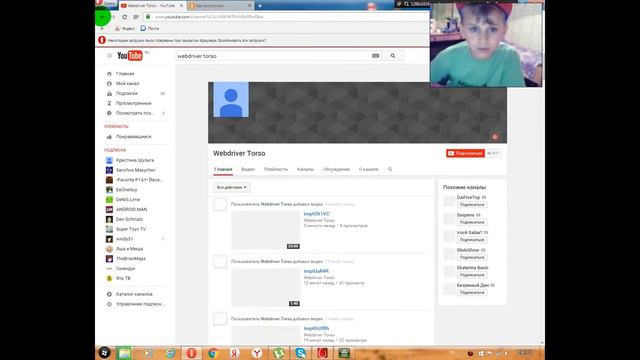Image resolution: width=640 pixels, height=360 pixels.
Task: Open Управление подписками
Action: [140, 304]
